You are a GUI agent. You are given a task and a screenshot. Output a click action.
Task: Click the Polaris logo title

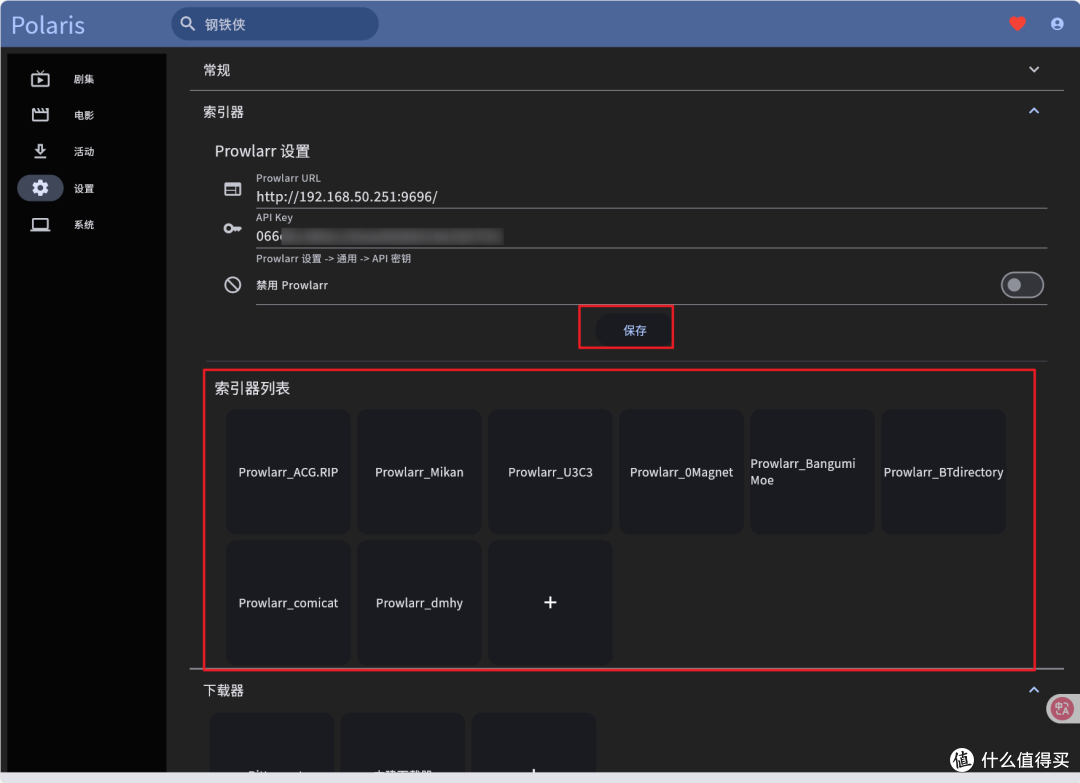[x=48, y=25]
